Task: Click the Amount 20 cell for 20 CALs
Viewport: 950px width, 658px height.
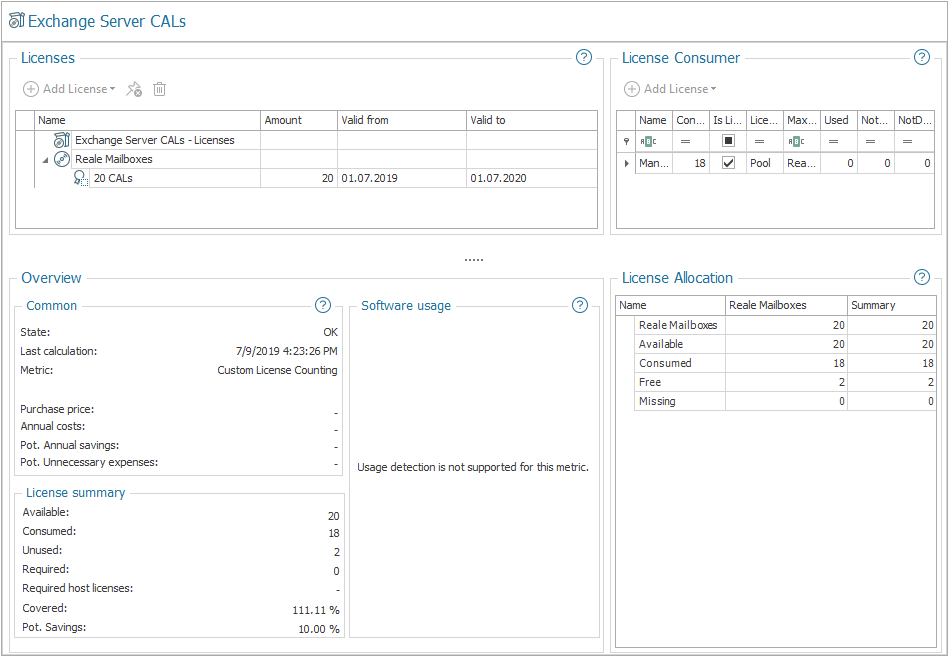Action: pos(299,178)
